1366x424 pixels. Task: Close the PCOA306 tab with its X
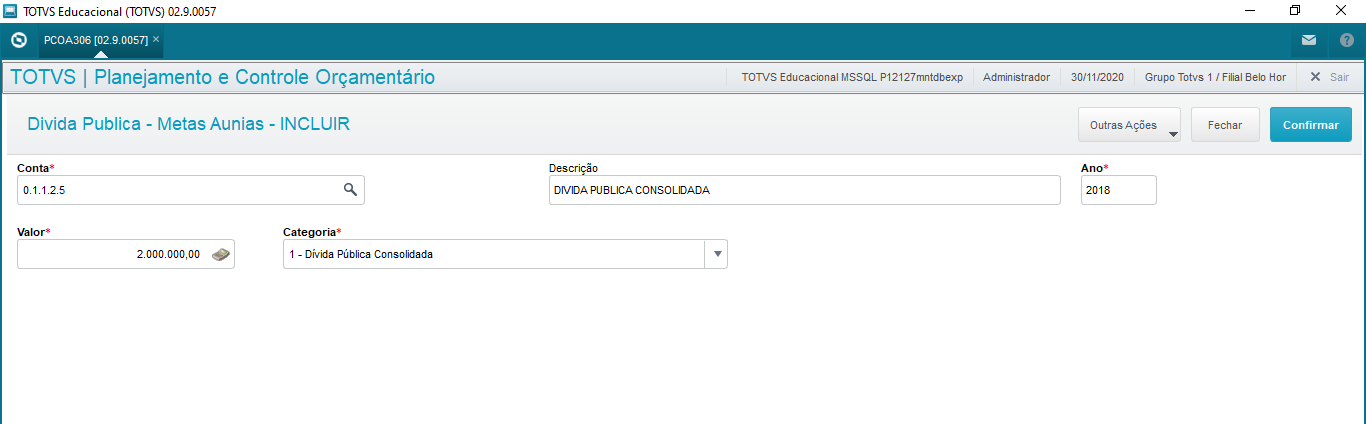[x=156, y=39]
